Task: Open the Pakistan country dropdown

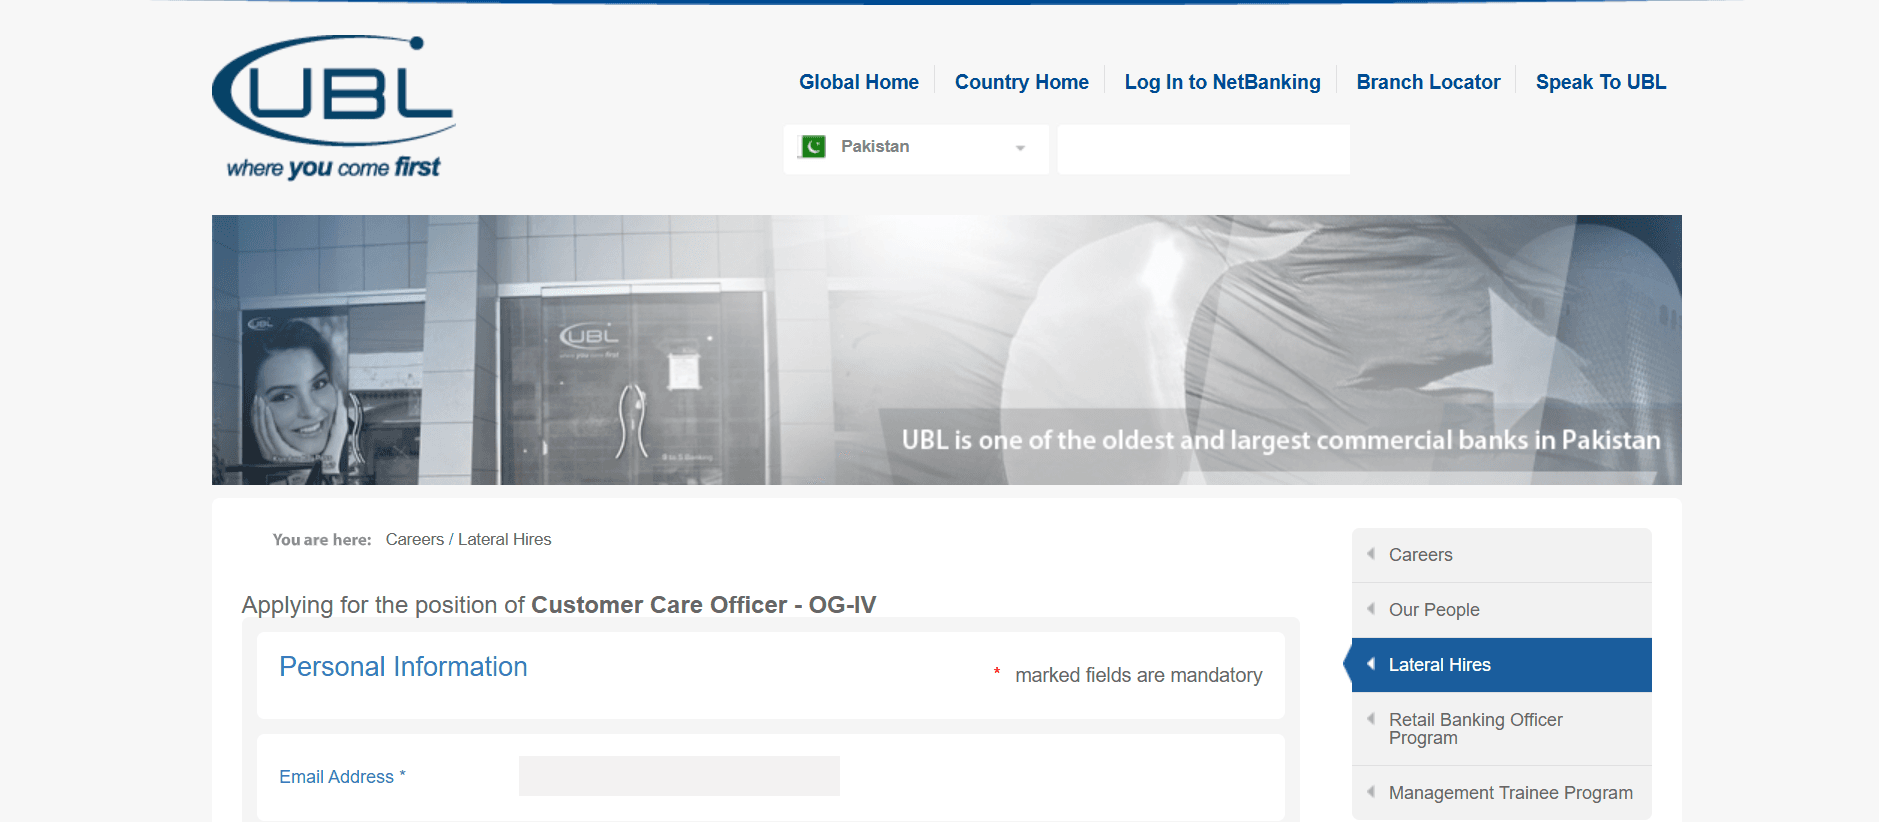Action: pos(915,148)
